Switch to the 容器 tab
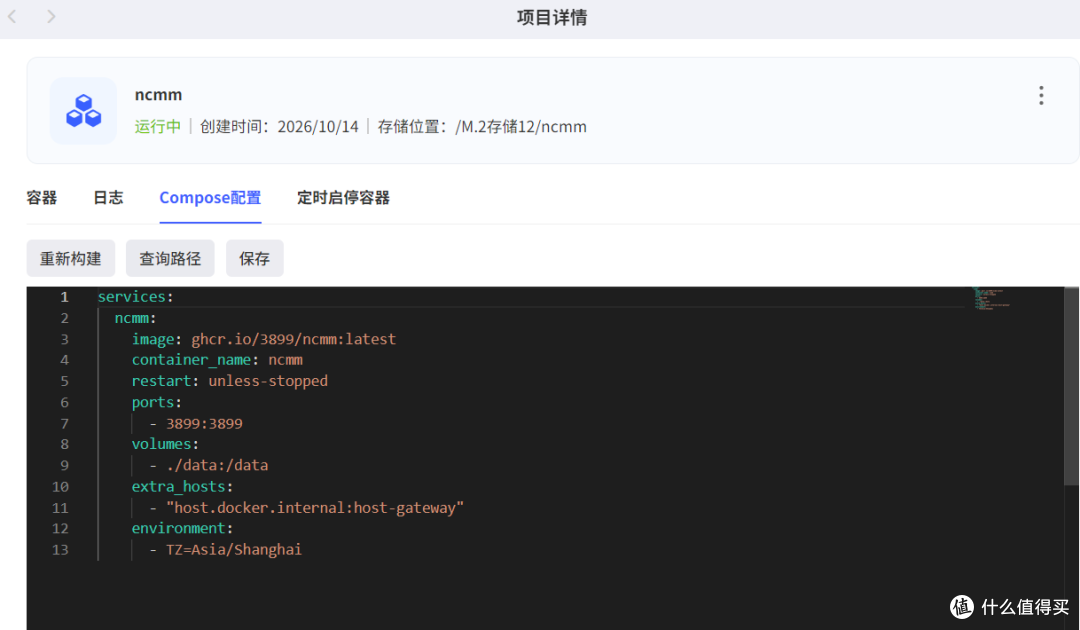Image resolution: width=1080 pixels, height=630 pixels. click(x=41, y=198)
